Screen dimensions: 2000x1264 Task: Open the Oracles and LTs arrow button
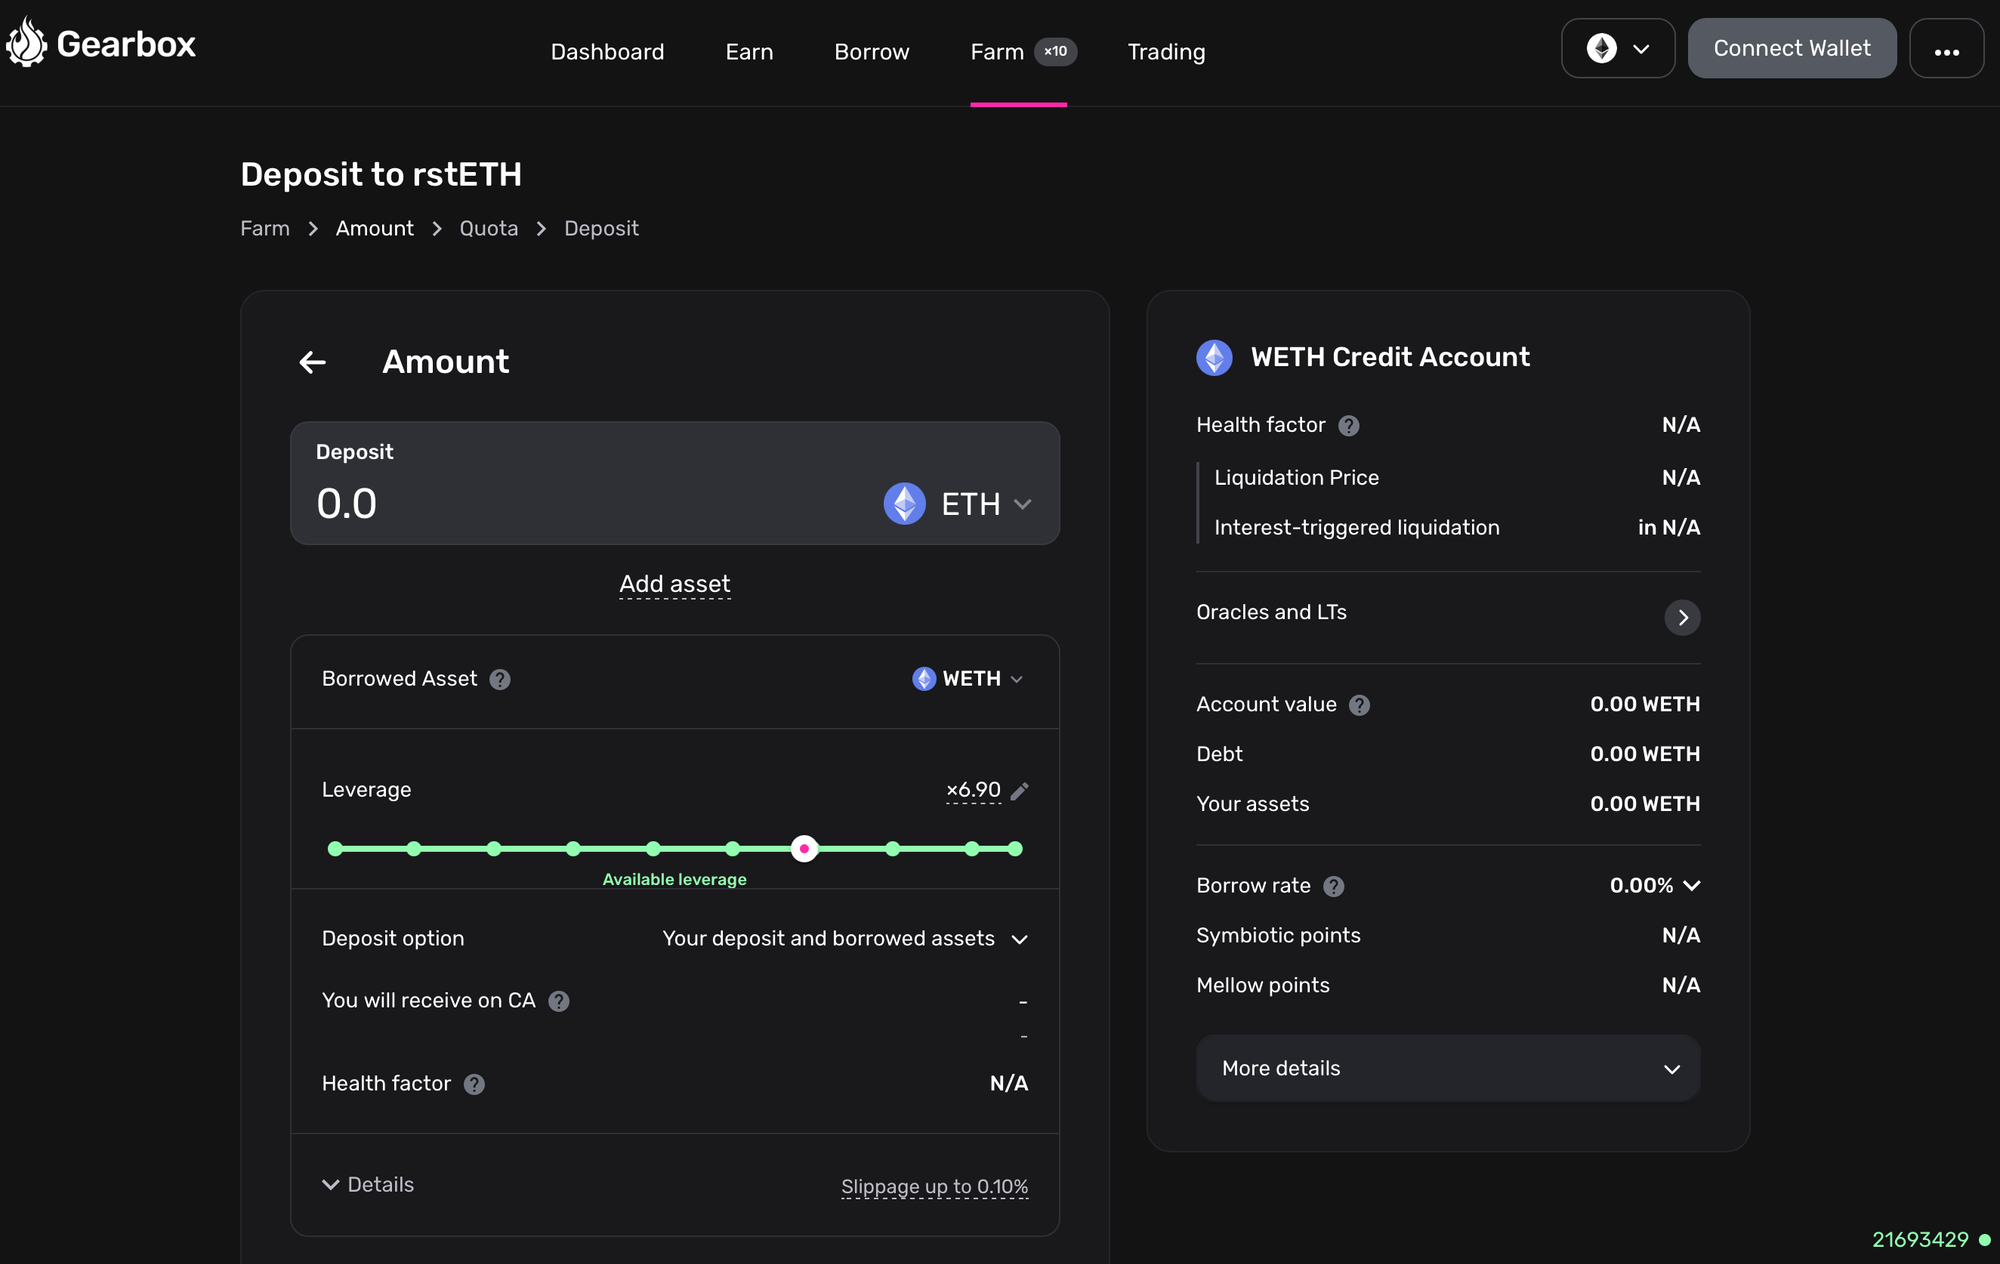coord(1682,617)
